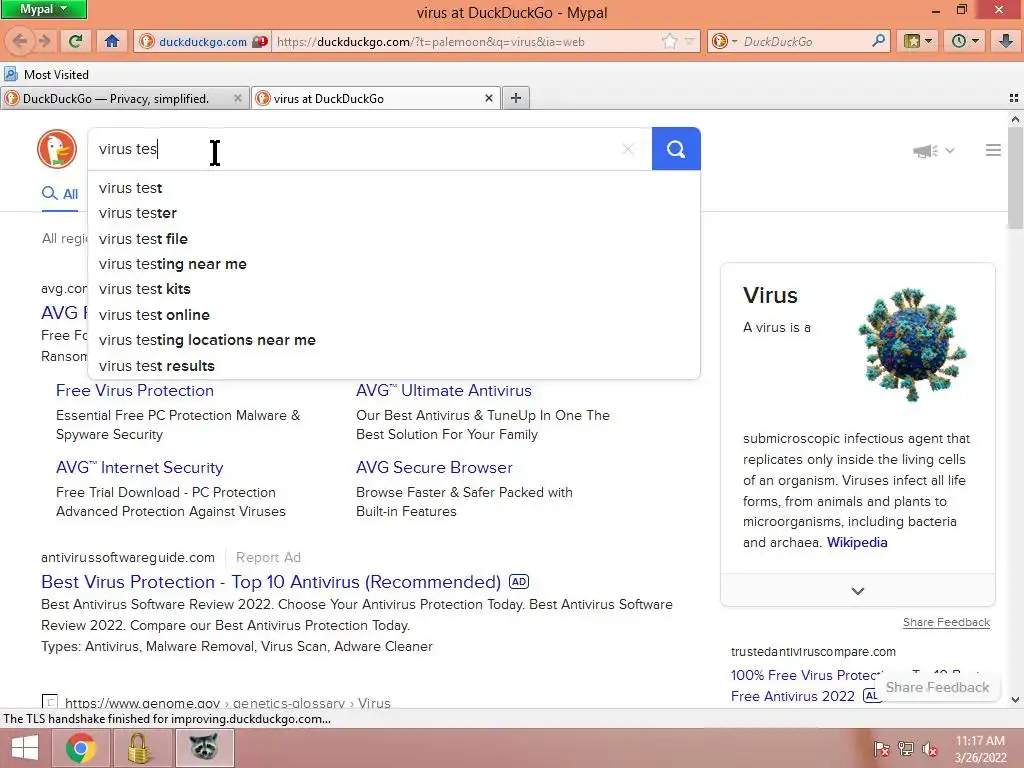Open AVG Internet Security link

coord(139,468)
